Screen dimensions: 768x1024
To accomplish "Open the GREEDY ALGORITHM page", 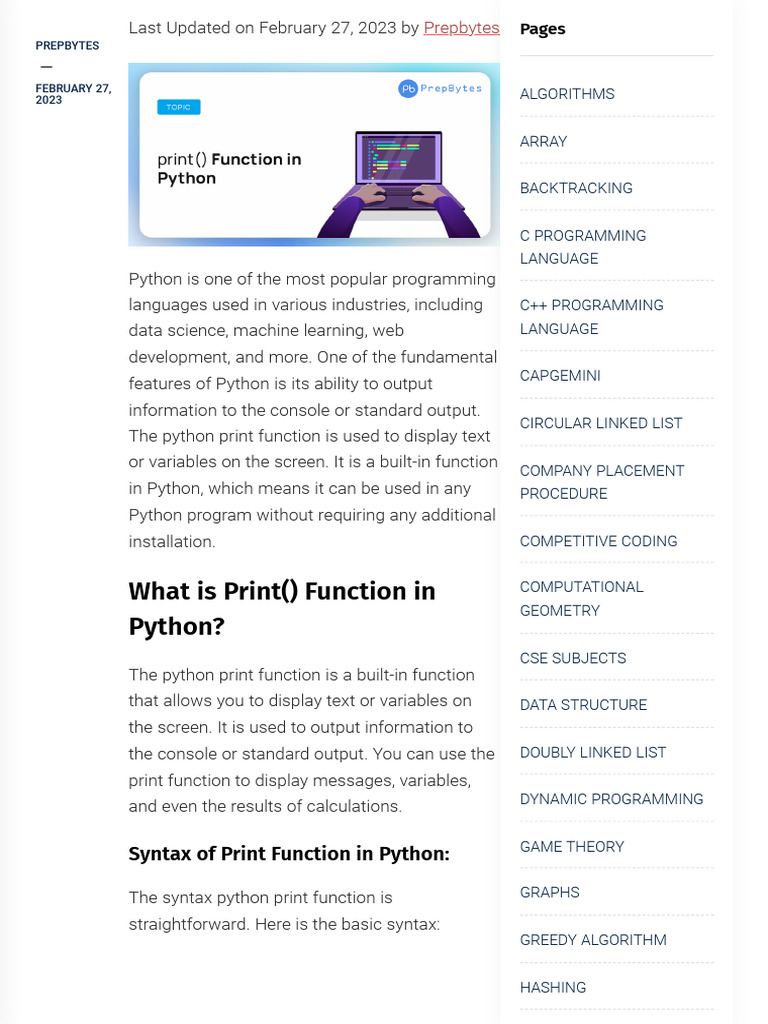I will (x=593, y=940).
